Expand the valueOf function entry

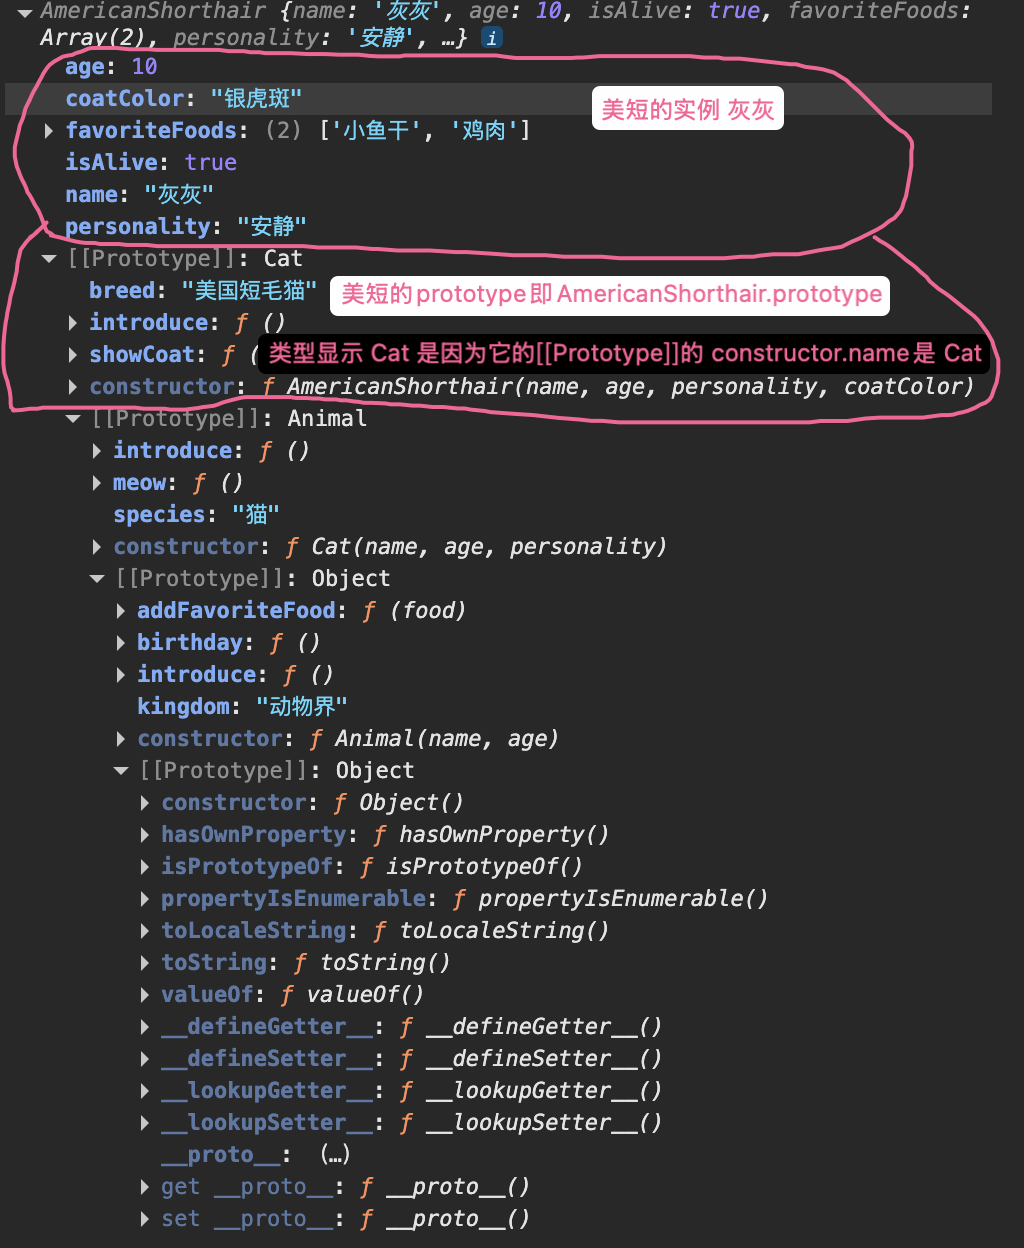coord(145,995)
